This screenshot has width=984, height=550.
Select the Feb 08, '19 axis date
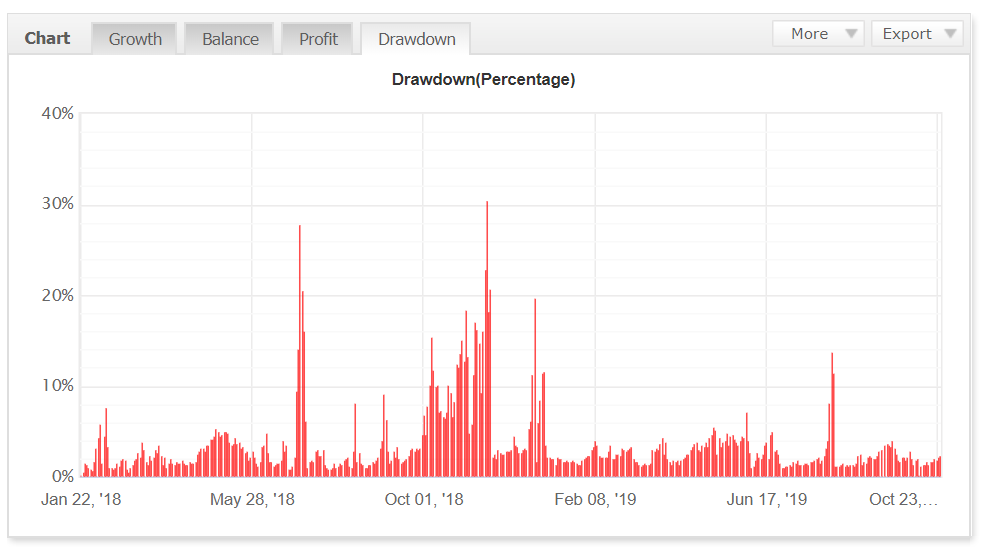tap(595, 500)
